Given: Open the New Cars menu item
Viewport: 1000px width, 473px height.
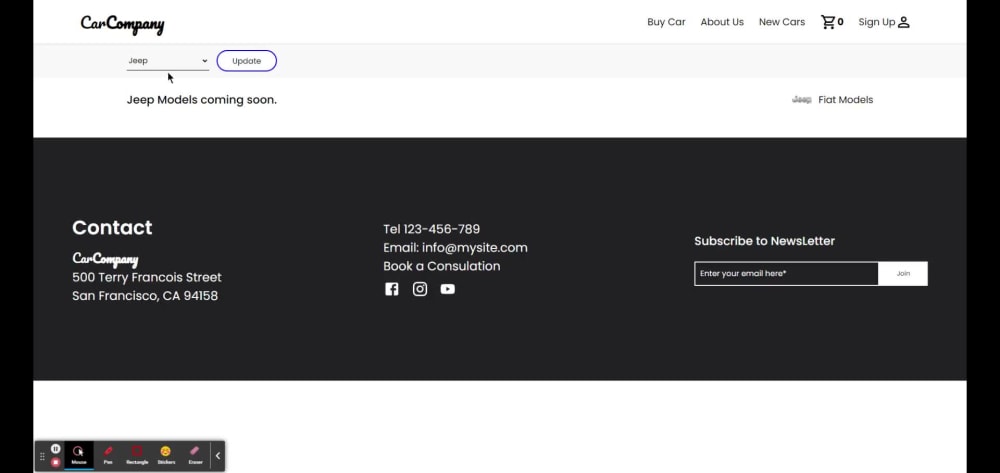Looking at the screenshot, I should pyautogui.click(x=782, y=22).
